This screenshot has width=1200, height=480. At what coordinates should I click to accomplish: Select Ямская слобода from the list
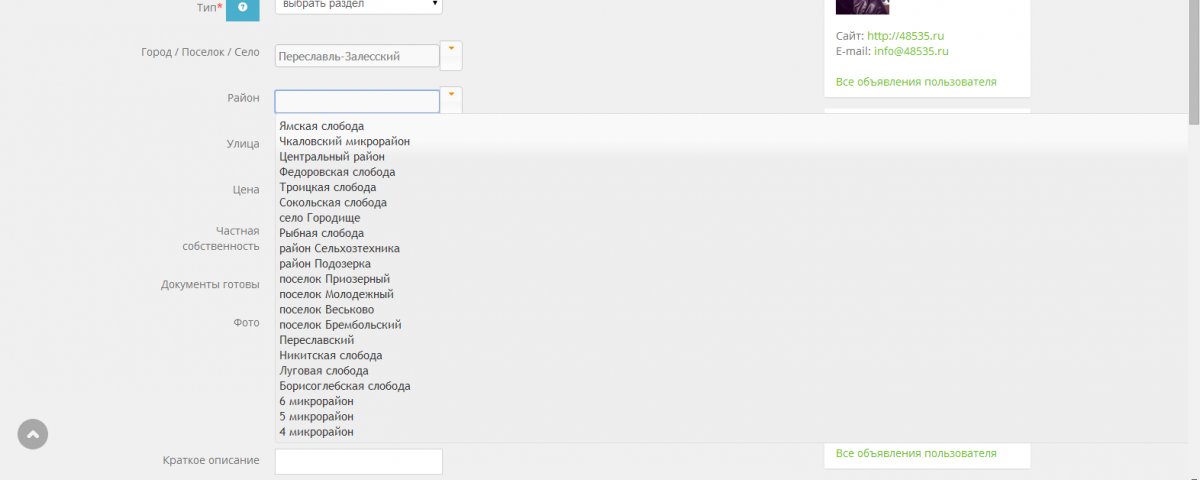click(322, 127)
